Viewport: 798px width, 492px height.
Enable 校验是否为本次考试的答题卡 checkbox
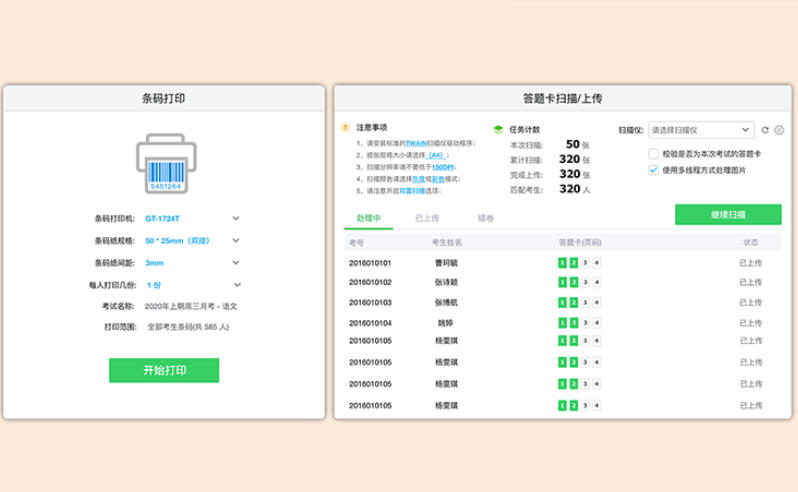click(653, 154)
